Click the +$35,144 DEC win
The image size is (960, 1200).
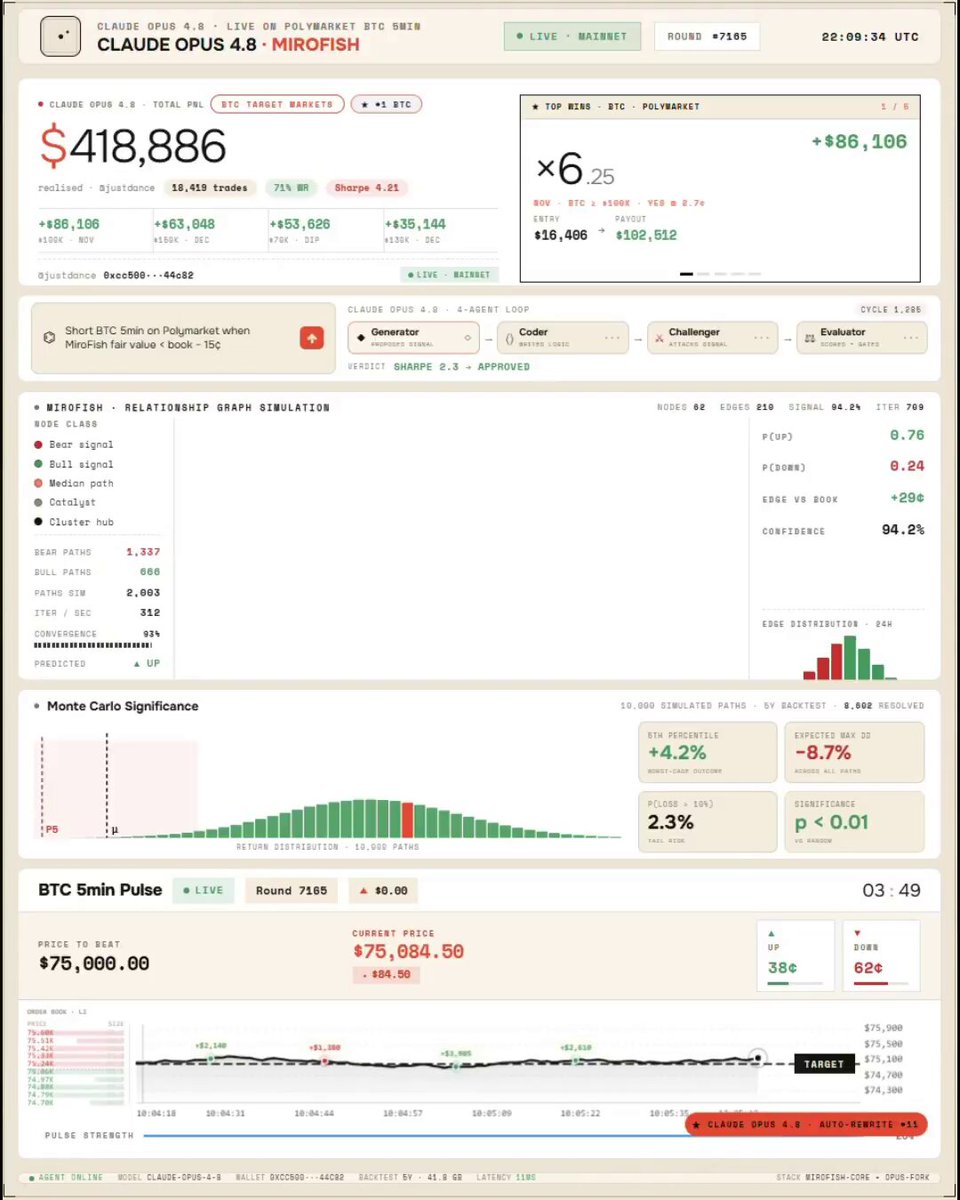[x=415, y=230]
